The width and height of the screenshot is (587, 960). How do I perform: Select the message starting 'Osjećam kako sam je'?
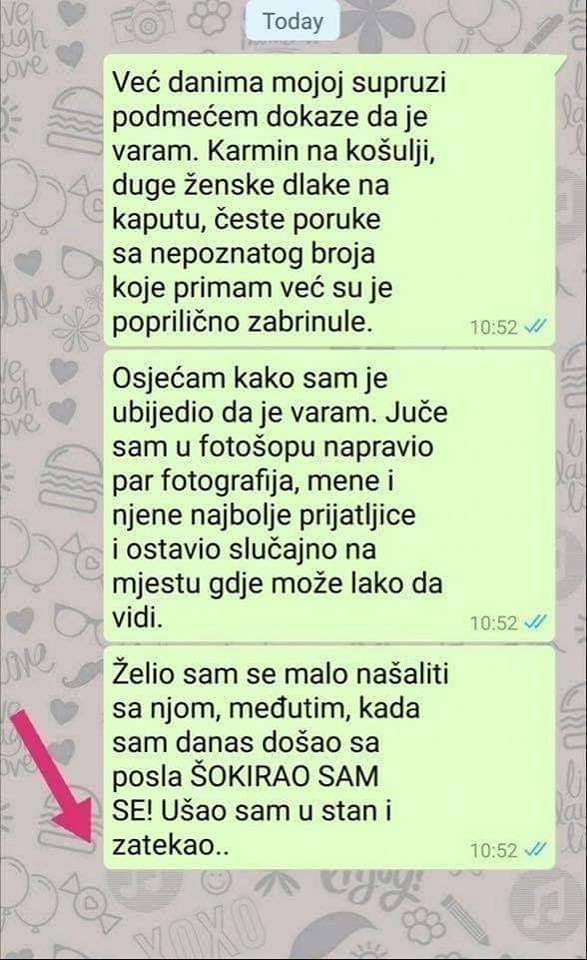coord(329,496)
